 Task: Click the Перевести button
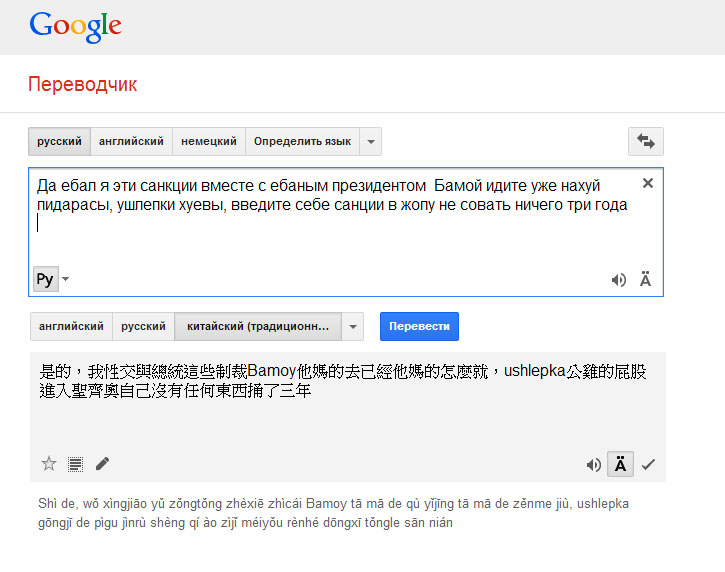pyautogui.click(x=419, y=326)
